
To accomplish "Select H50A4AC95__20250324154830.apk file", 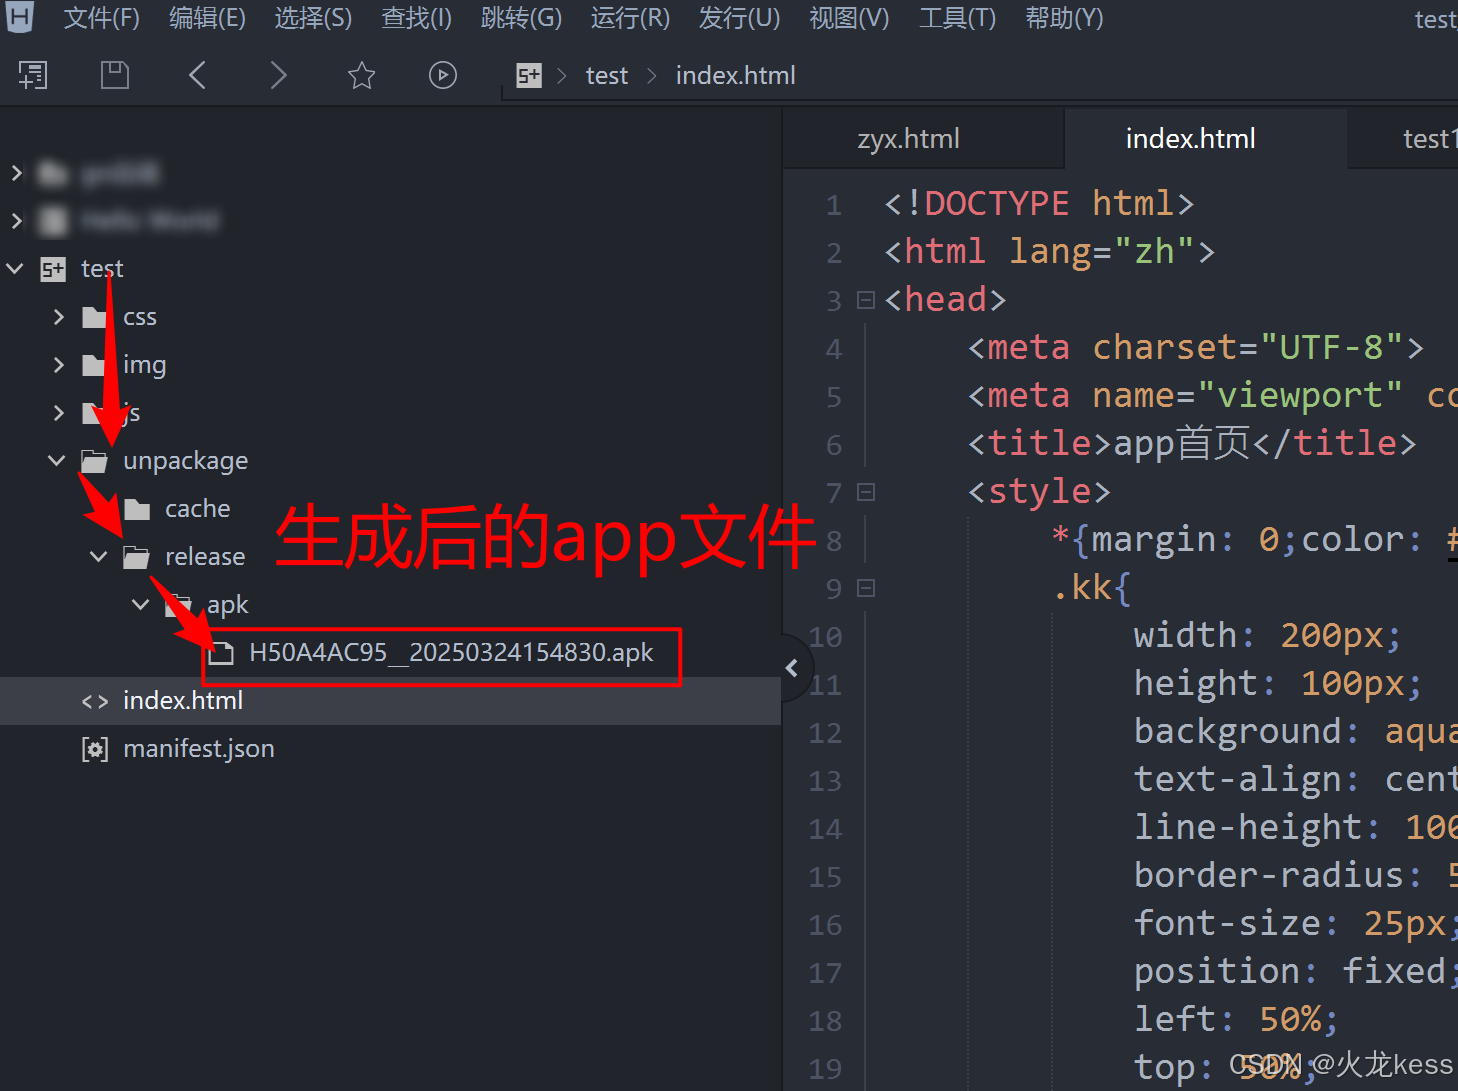I will tap(451, 653).
